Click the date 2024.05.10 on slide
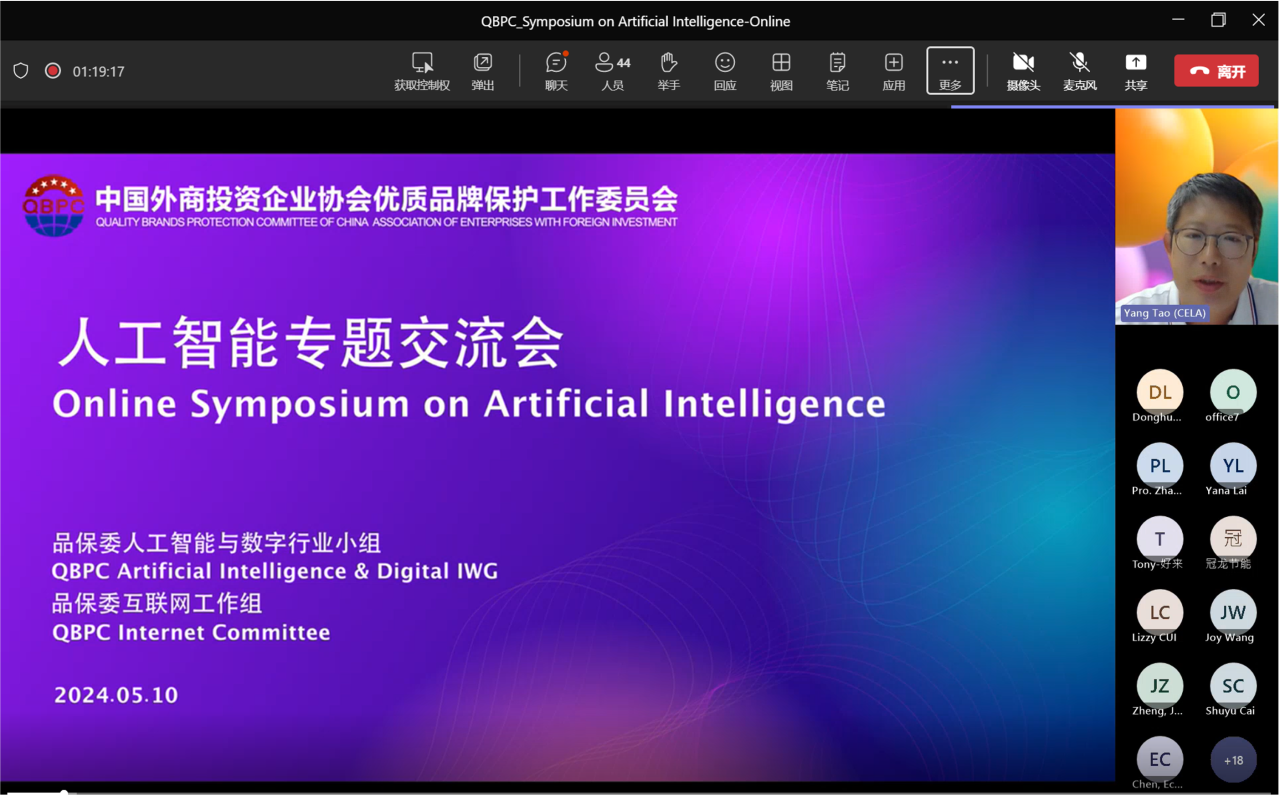 [116, 695]
